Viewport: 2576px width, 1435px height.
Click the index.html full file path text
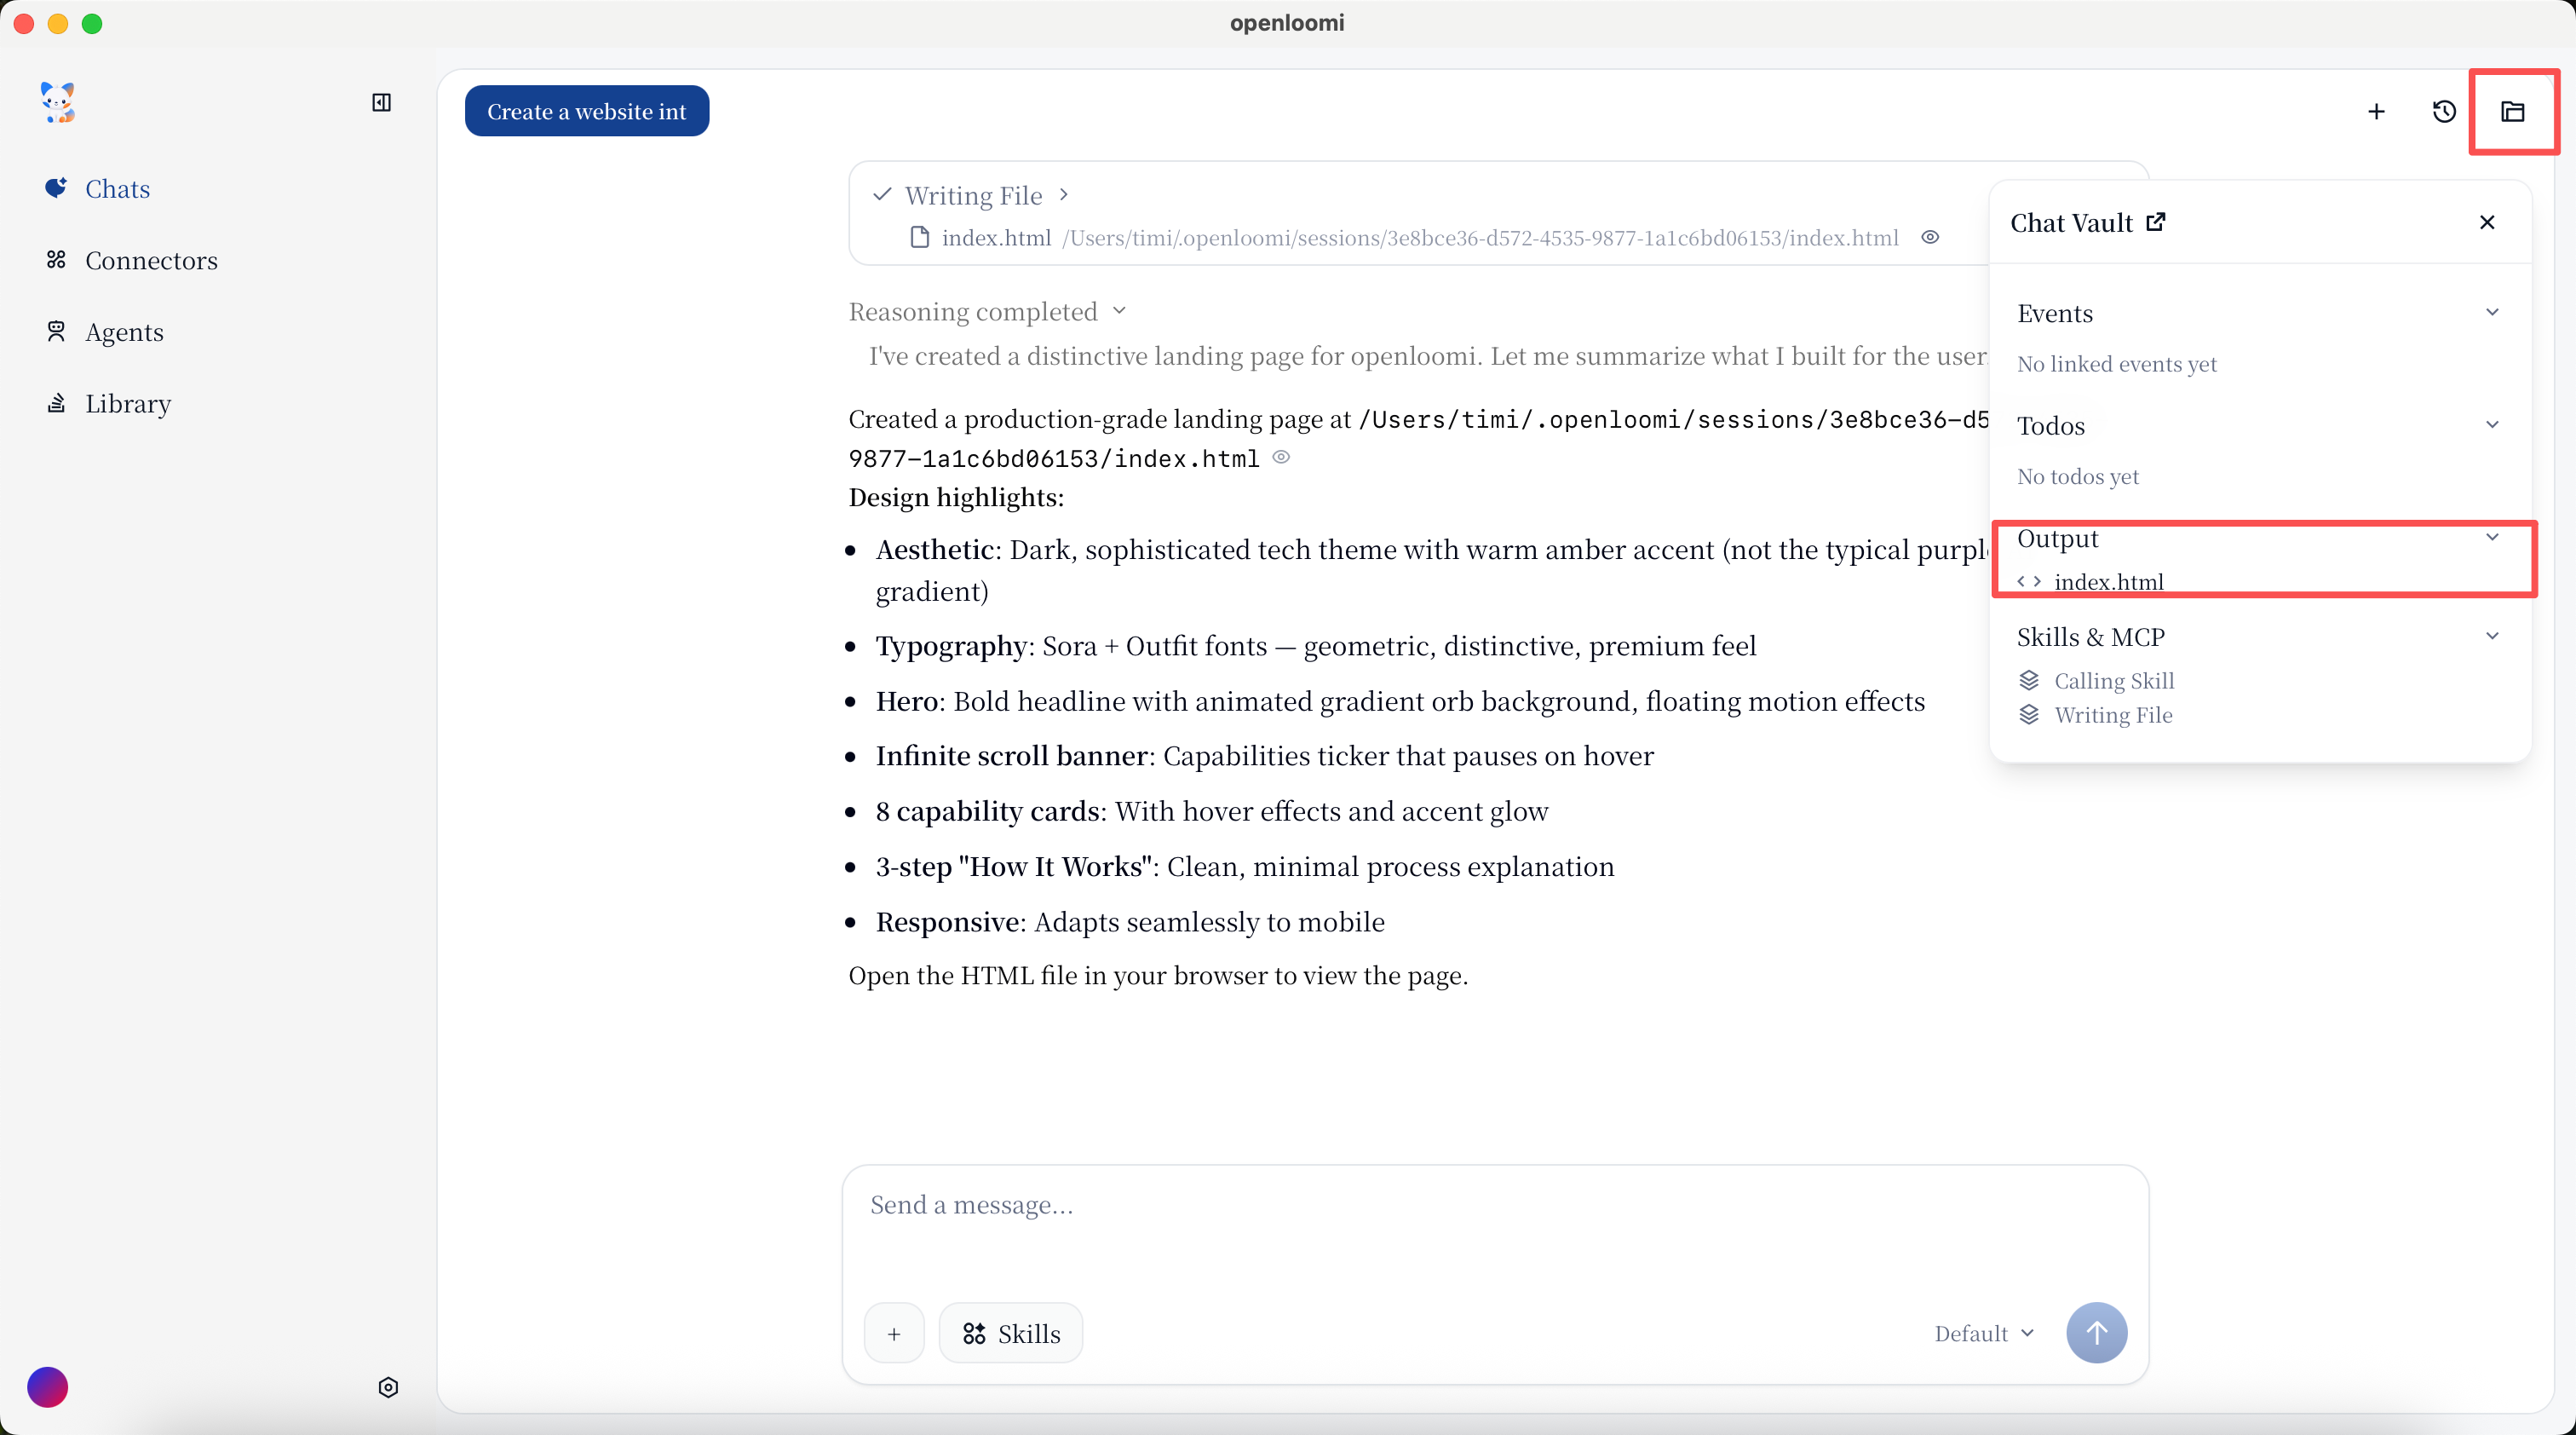[1480, 238]
